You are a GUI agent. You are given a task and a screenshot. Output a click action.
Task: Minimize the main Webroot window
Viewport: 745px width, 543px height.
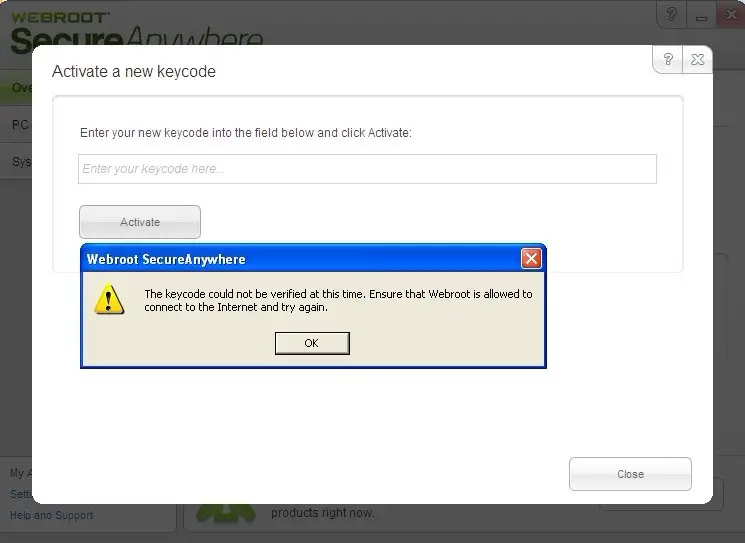click(701, 15)
